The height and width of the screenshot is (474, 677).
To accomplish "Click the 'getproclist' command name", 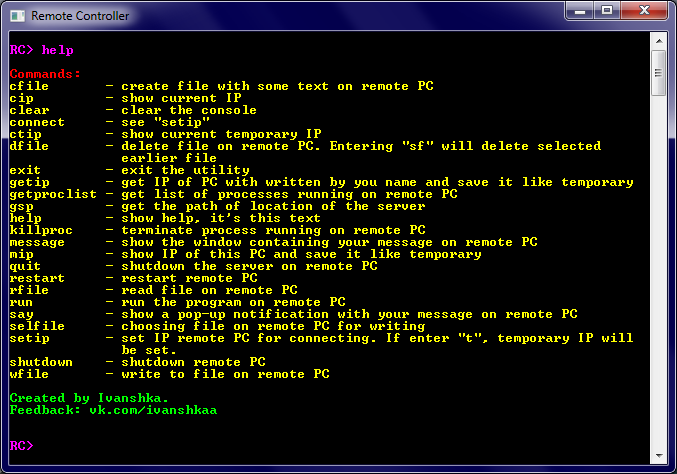I will (53, 194).
